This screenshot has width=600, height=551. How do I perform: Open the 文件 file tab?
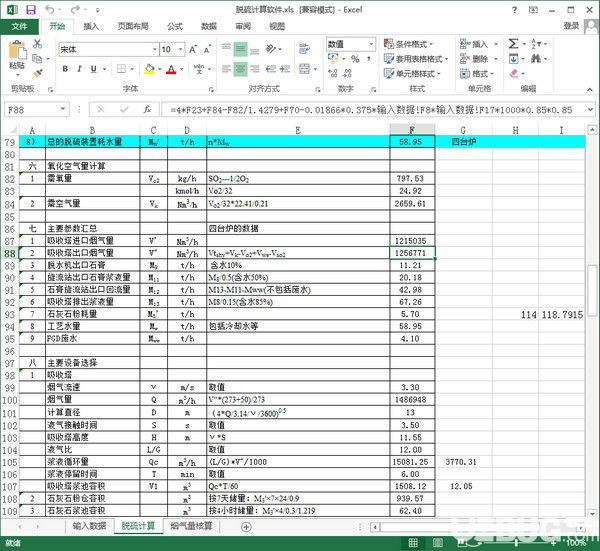19,26
